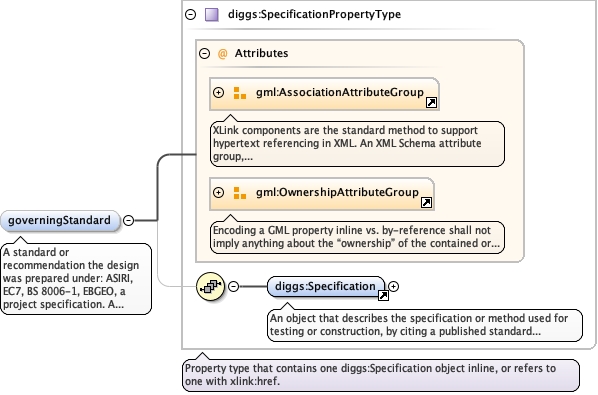
Task: Collapse the governingStandard element children
Action: point(129,220)
